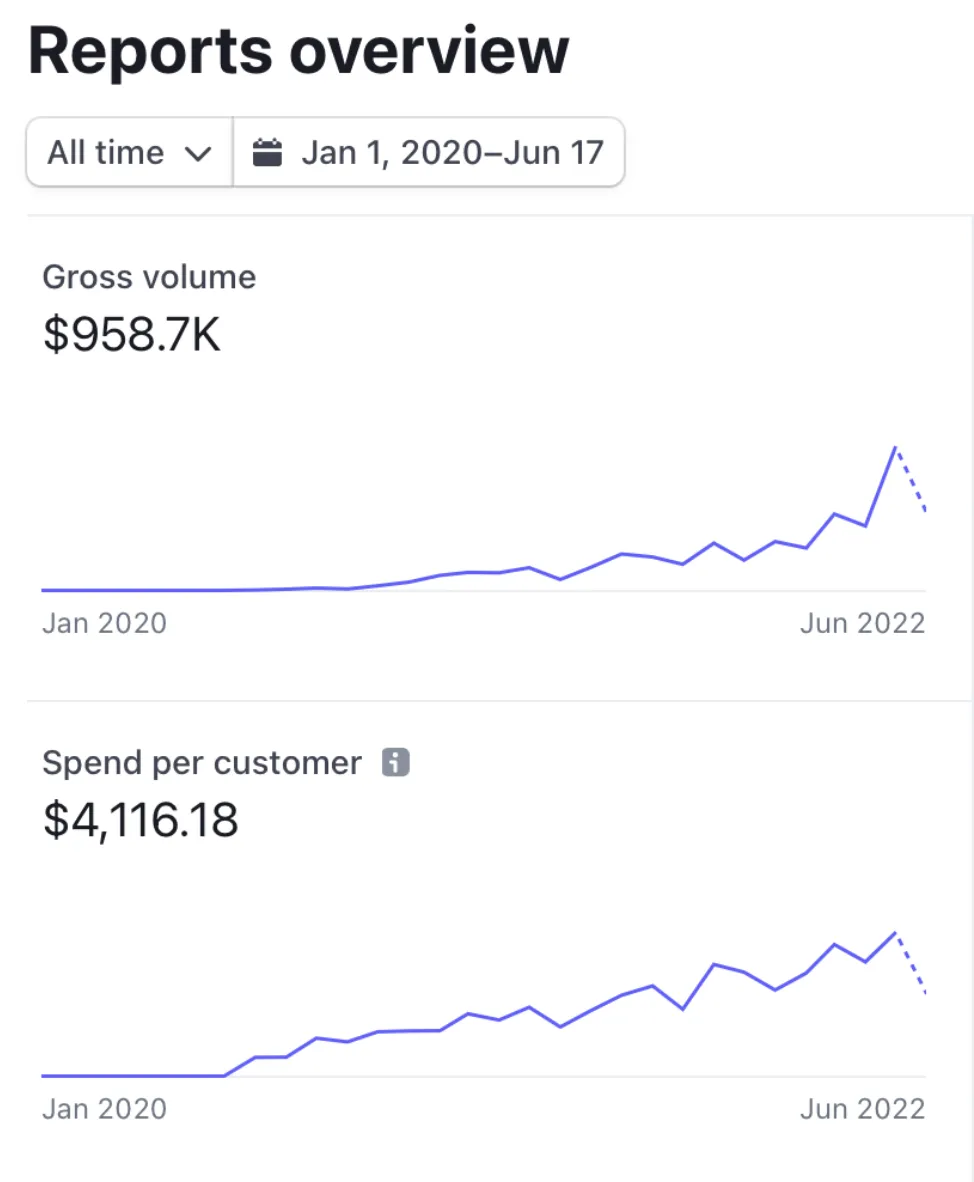
Task: Click the info icon next to Spend per customer
Action: [x=396, y=764]
